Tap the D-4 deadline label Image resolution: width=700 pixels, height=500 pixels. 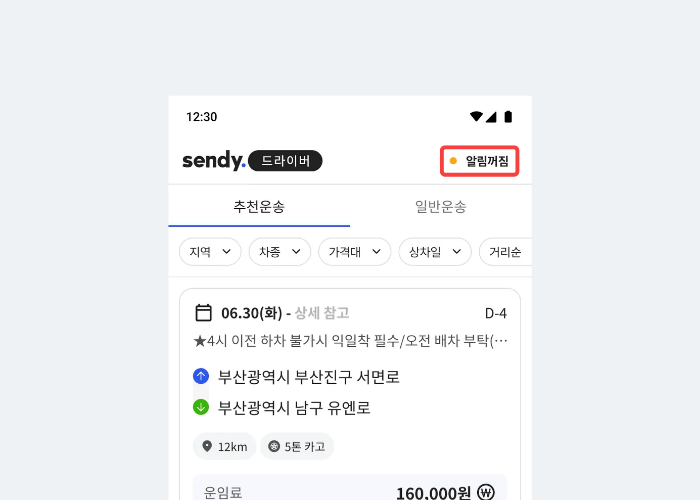(496, 312)
